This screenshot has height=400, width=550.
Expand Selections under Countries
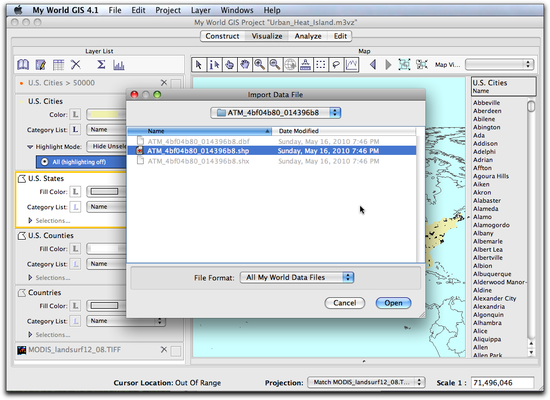[x=30, y=335]
